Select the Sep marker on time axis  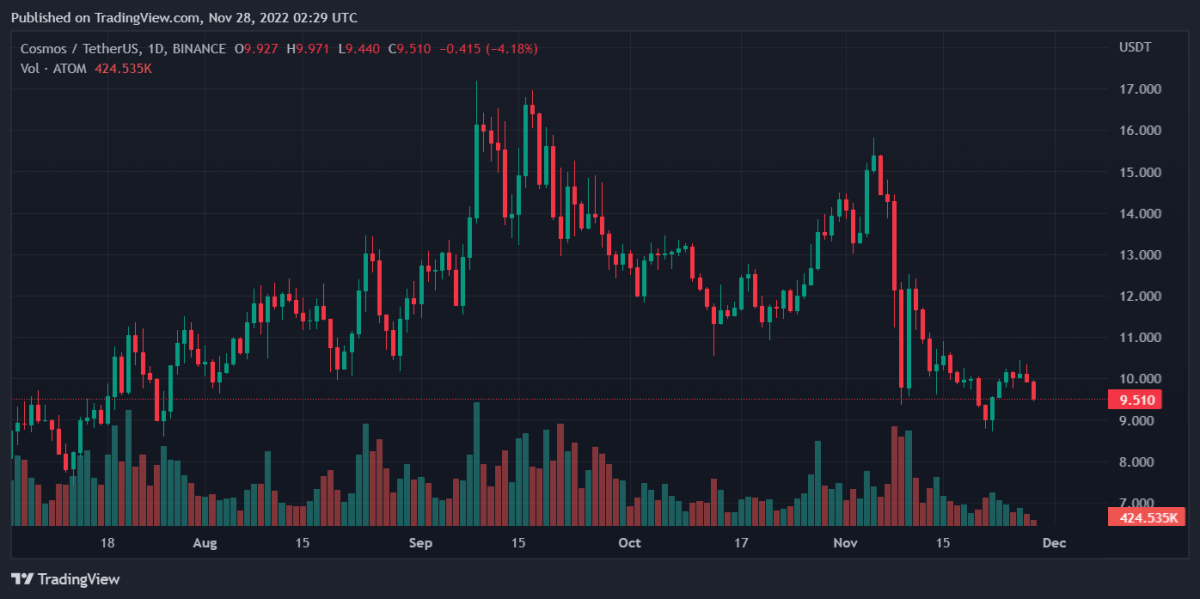[421, 543]
